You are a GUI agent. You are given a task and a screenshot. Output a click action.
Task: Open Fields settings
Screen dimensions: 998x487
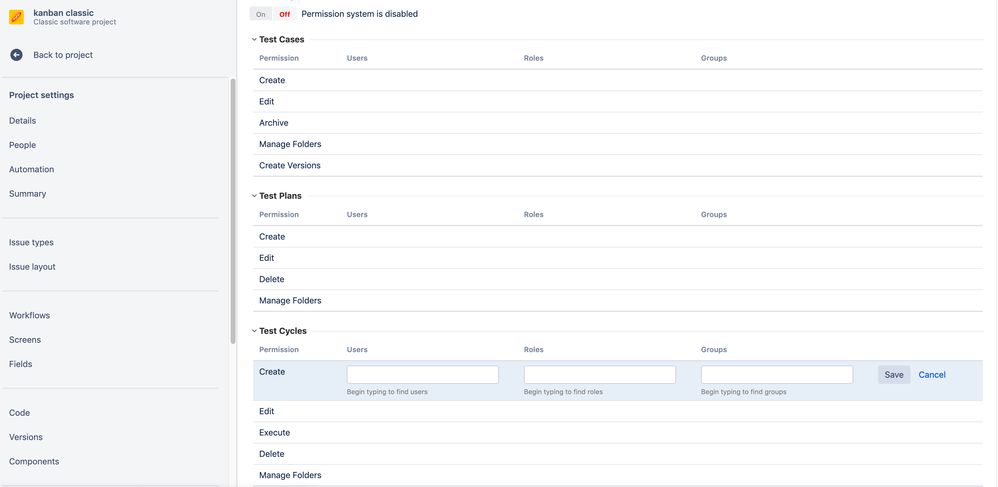point(20,364)
